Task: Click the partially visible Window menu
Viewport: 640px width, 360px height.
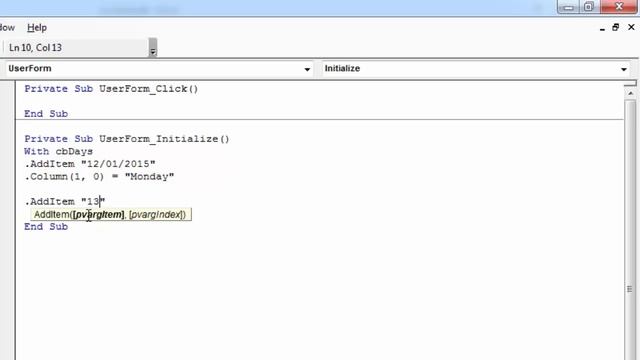Action: [7, 28]
